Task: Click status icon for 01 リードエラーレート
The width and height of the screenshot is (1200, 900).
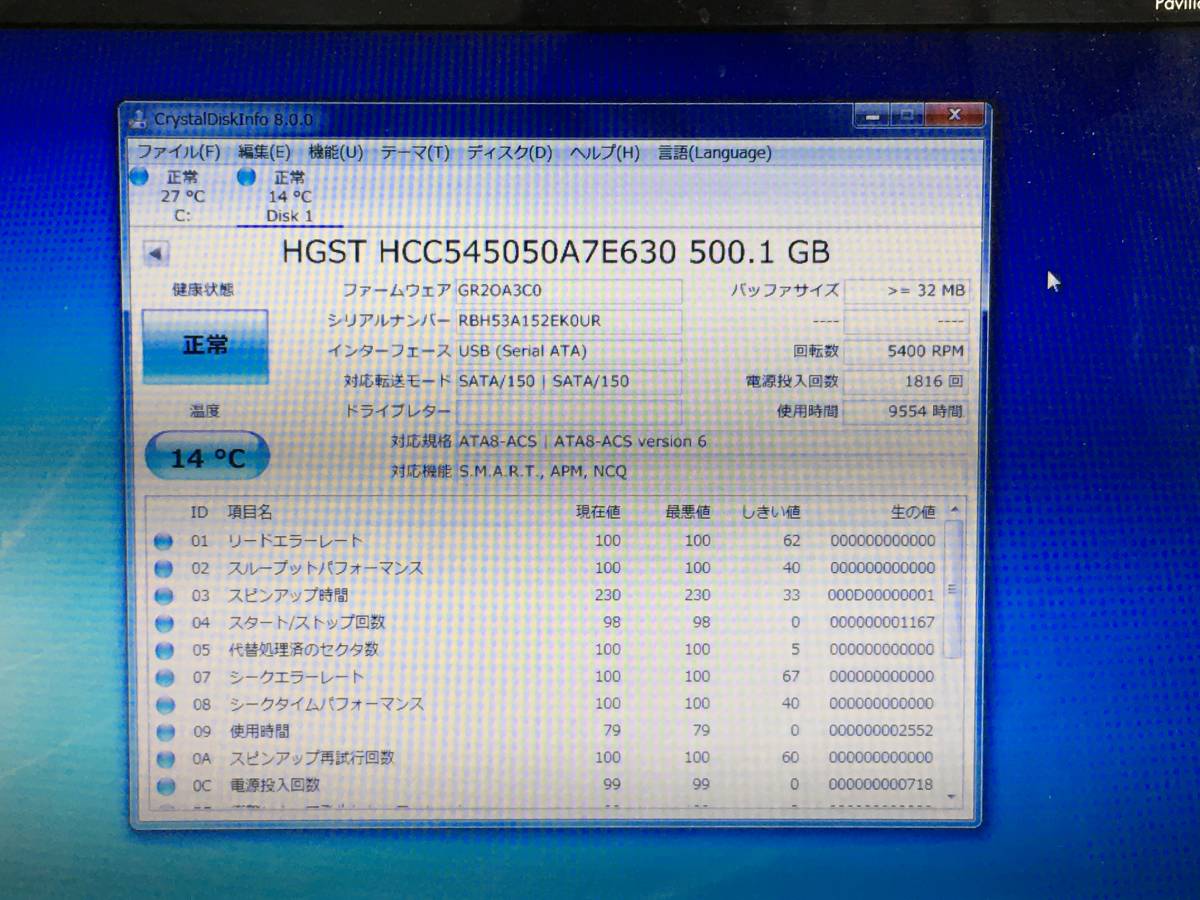Action: [x=163, y=542]
